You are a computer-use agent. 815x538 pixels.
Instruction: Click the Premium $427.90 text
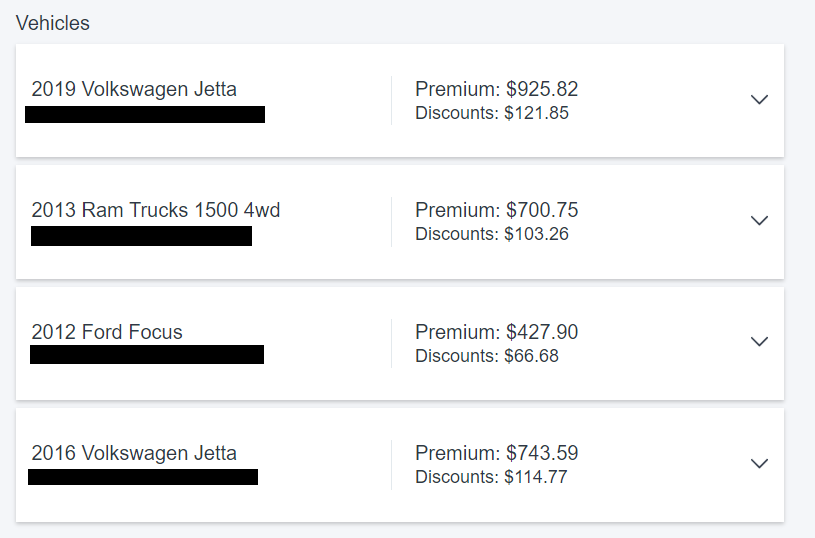(496, 332)
